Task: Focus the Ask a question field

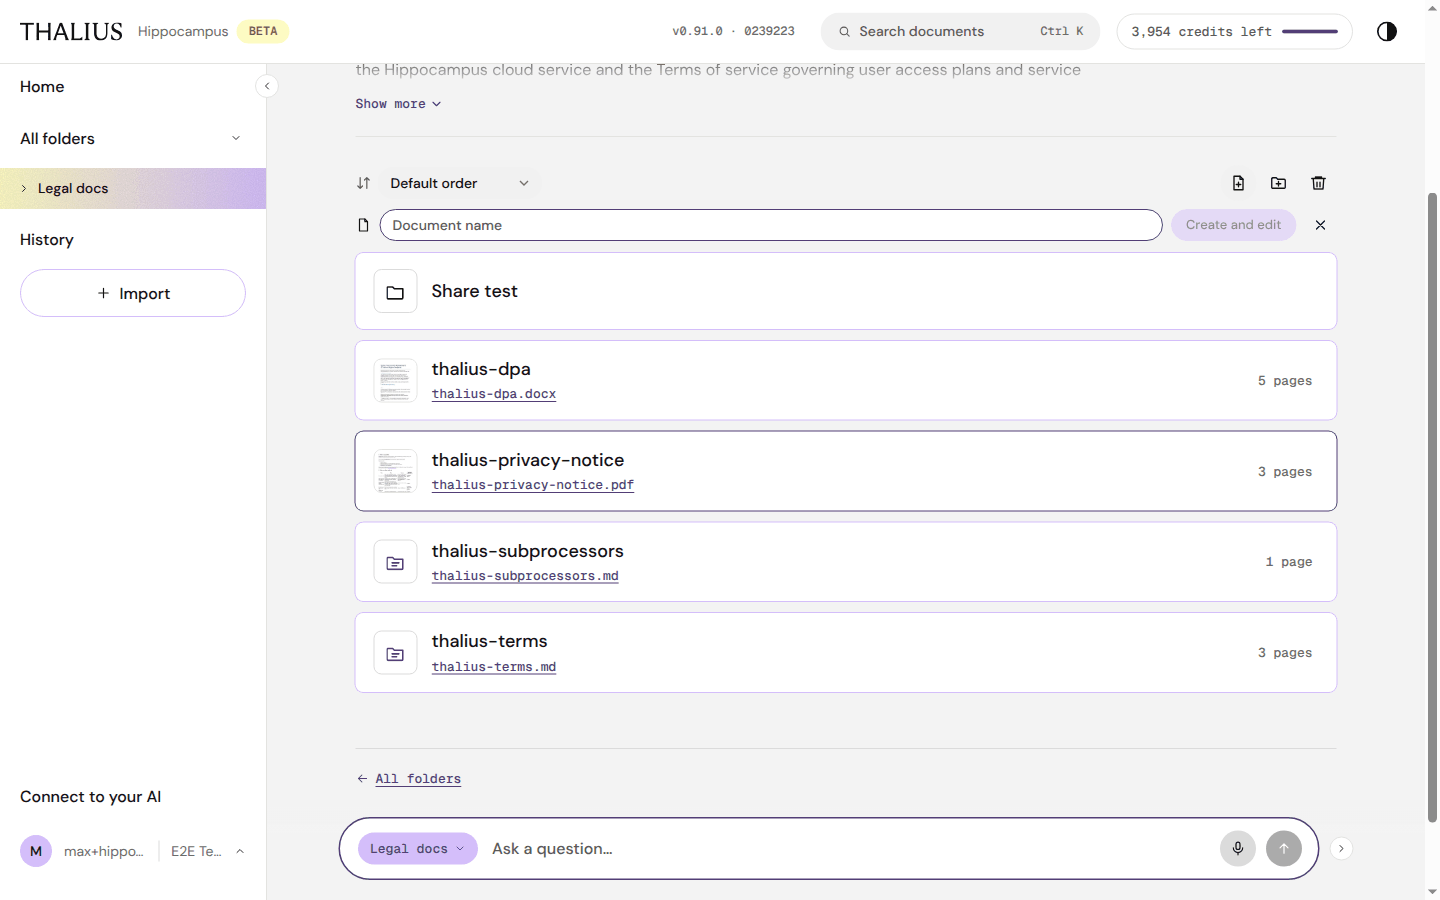Action: [x=850, y=848]
